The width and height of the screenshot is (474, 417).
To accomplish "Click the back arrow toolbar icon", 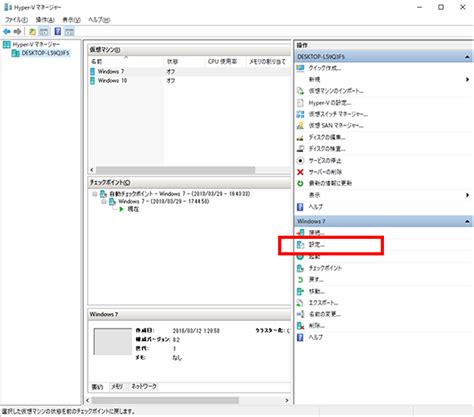I will tap(7, 32).
